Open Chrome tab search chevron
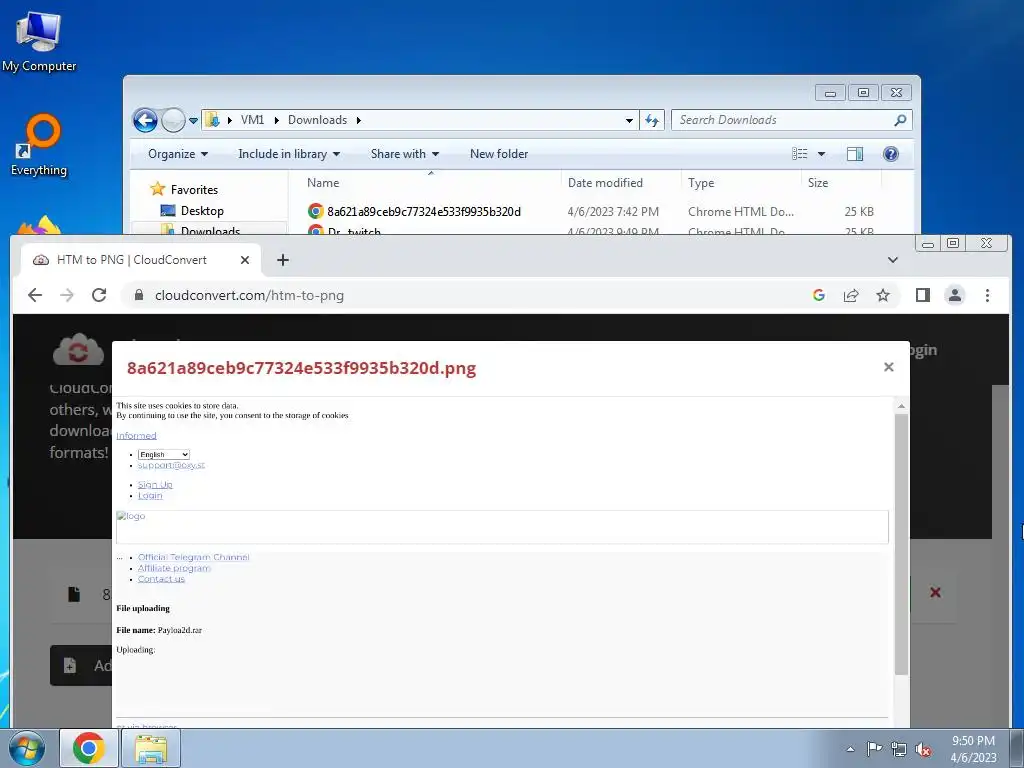Screen dimensions: 1024x768 pos(893,260)
